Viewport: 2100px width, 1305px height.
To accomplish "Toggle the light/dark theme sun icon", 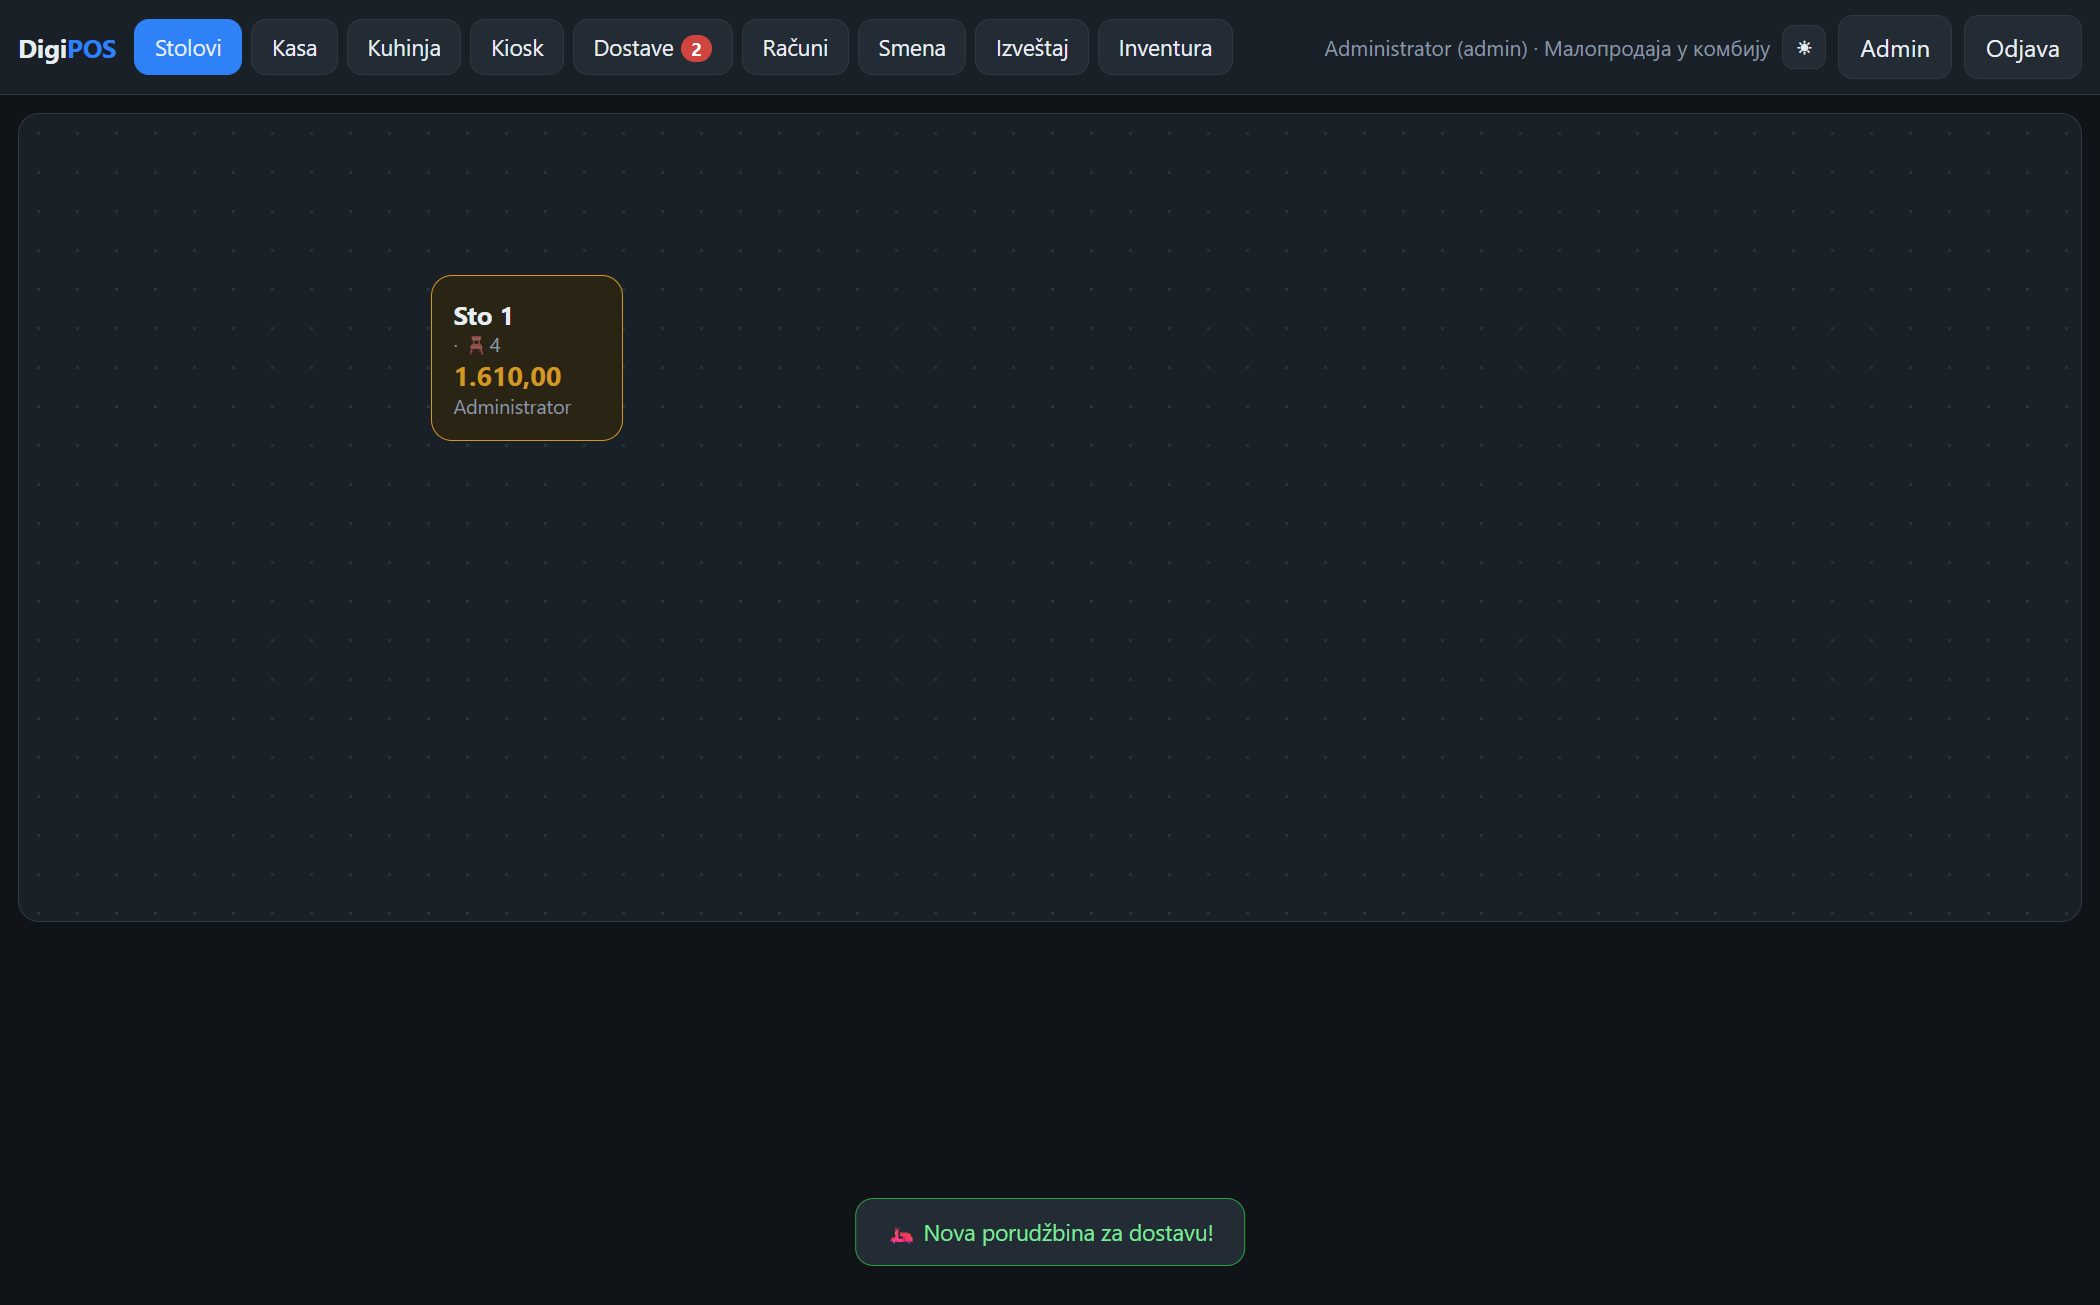I will [x=1804, y=48].
